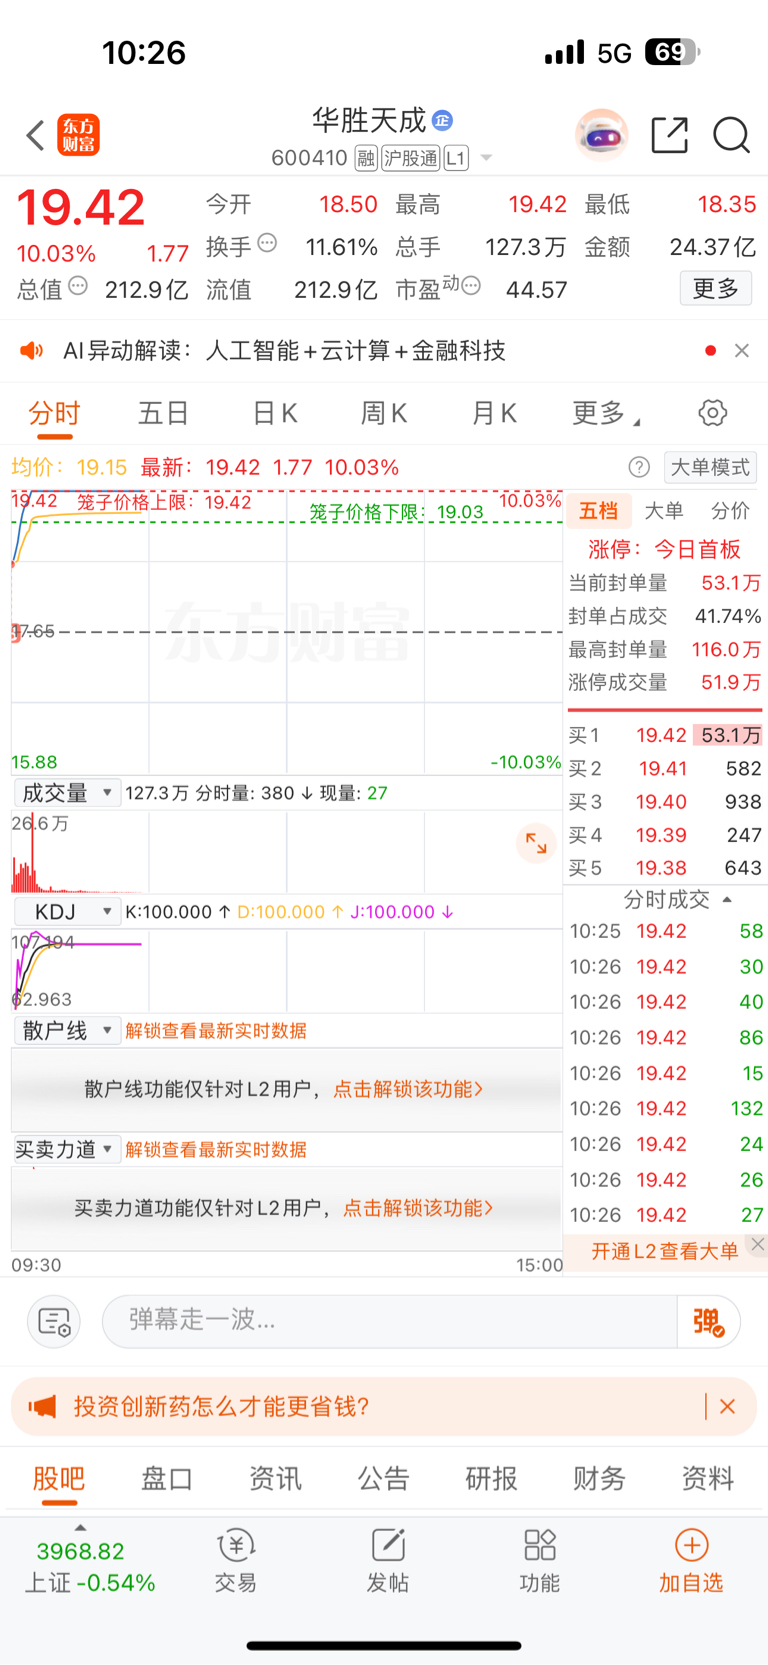768x1665 pixels.
Task: Open the AI robot assistant avatar
Action: (x=601, y=135)
